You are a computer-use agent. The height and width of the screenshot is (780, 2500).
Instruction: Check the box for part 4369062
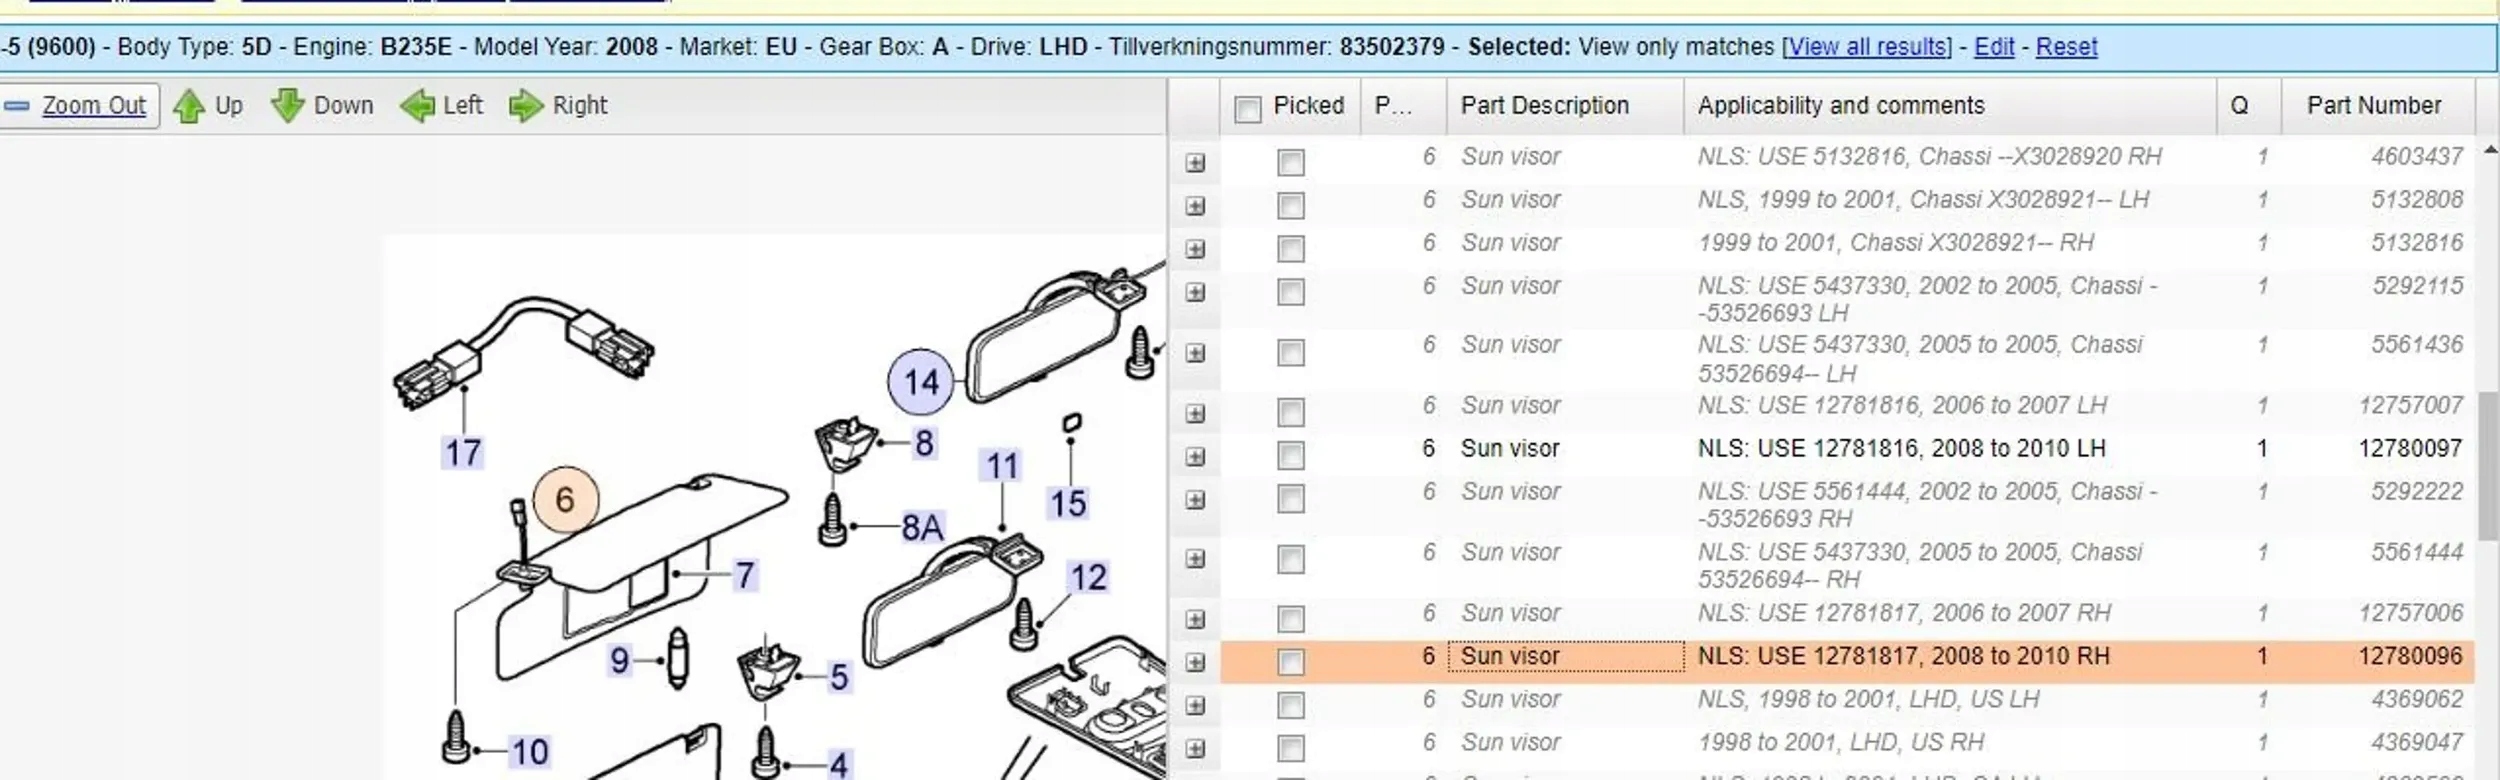[1291, 705]
